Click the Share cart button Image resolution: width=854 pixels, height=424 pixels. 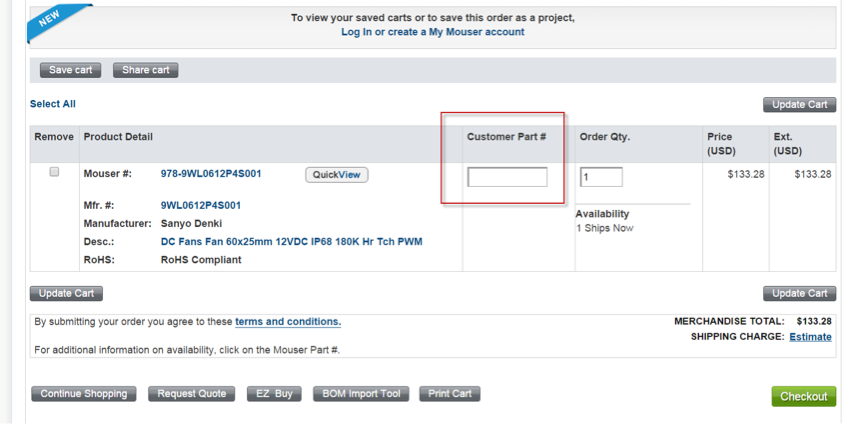point(146,70)
